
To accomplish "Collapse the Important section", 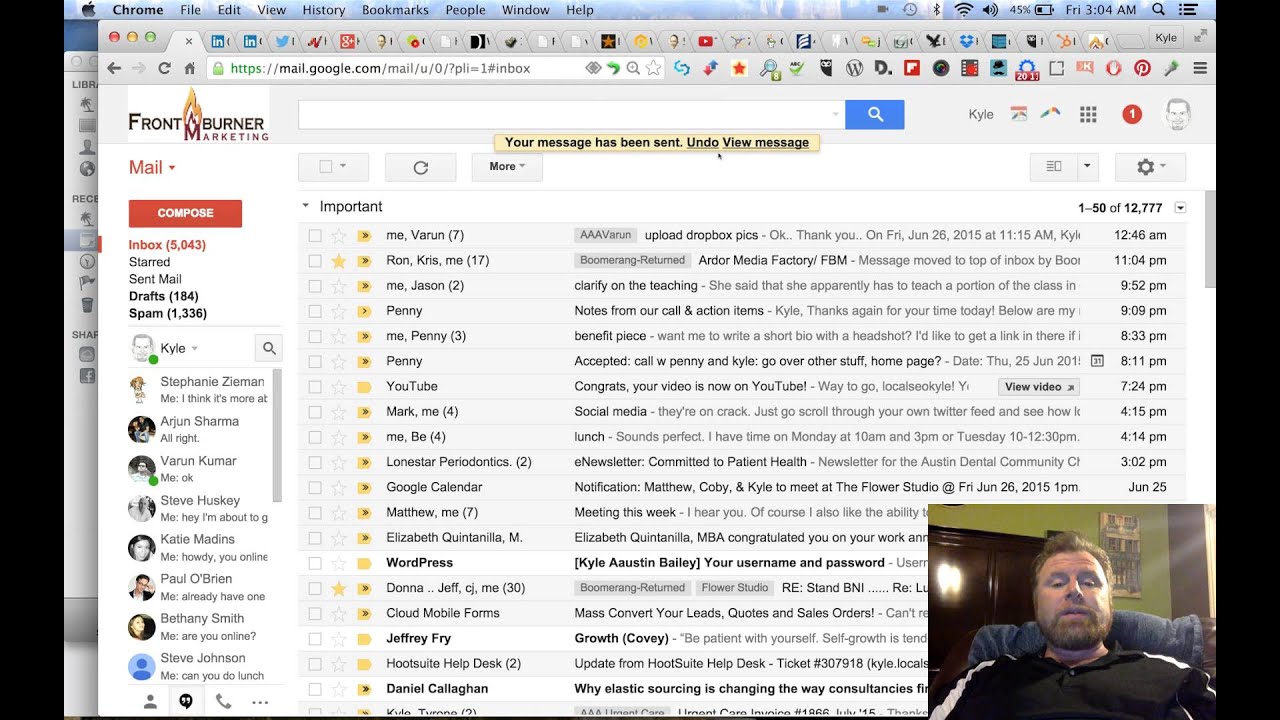I will [306, 207].
